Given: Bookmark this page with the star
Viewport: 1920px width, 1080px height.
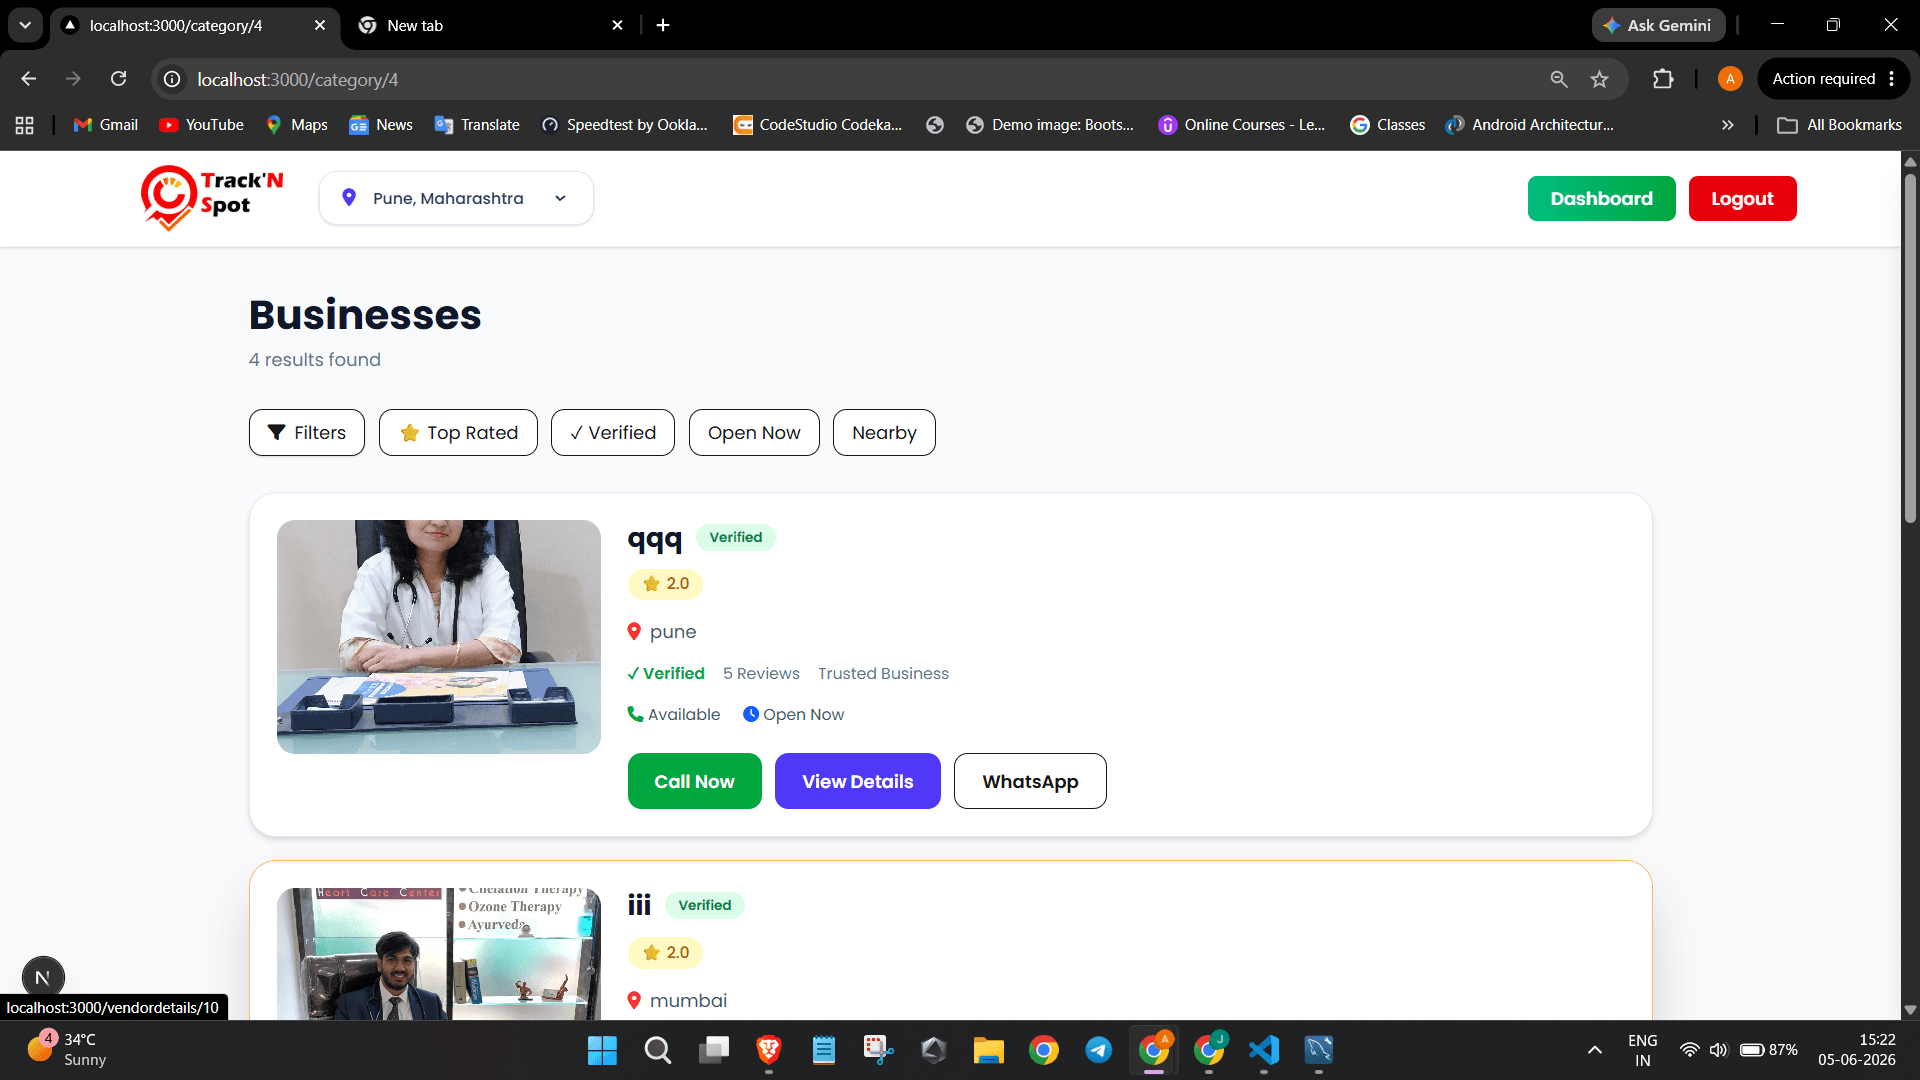Looking at the screenshot, I should [x=1600, y=79].
